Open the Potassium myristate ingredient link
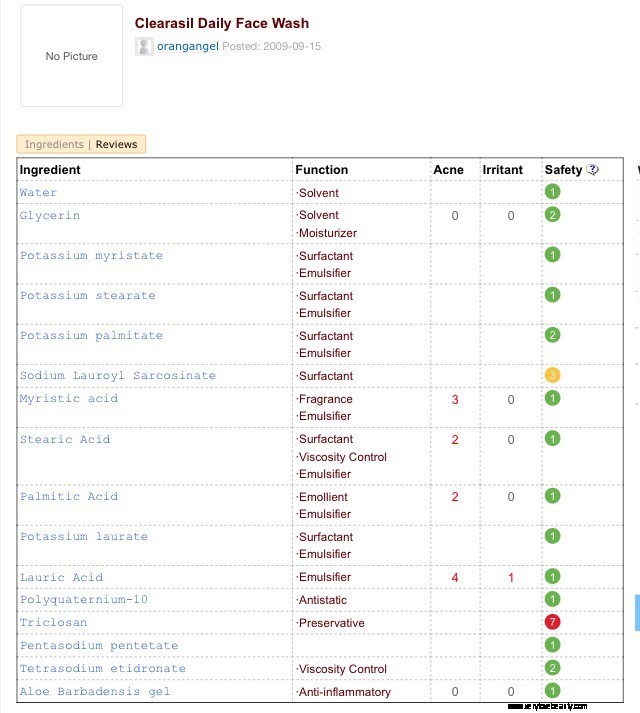The image size is (640, 713). [91, 256]
